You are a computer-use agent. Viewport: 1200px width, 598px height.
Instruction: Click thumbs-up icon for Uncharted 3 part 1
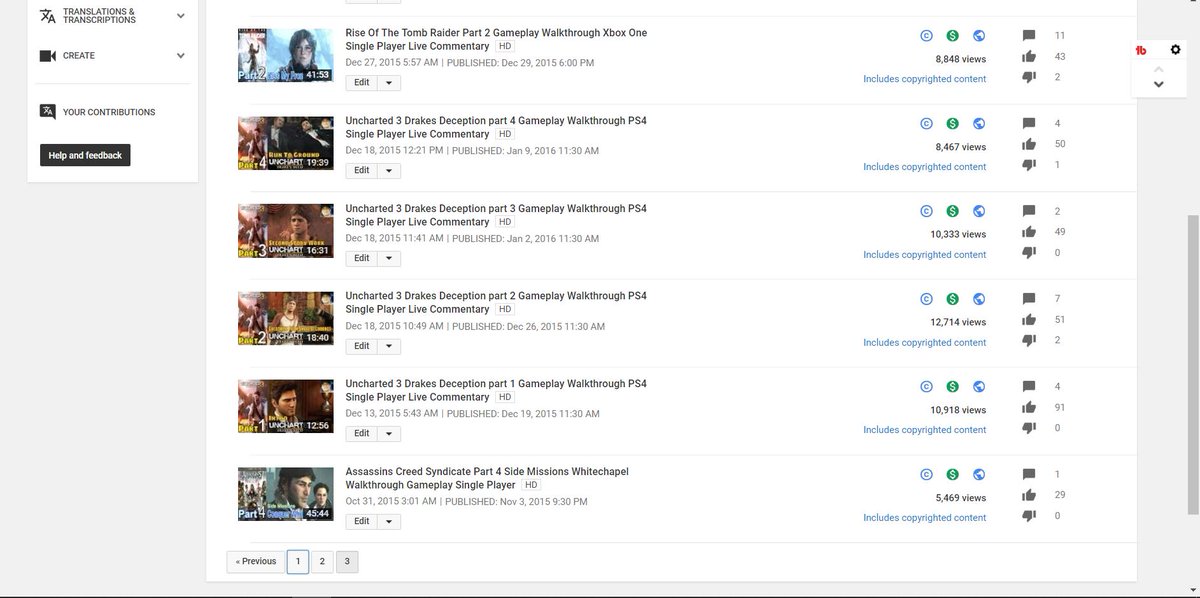pos(1029,408)
